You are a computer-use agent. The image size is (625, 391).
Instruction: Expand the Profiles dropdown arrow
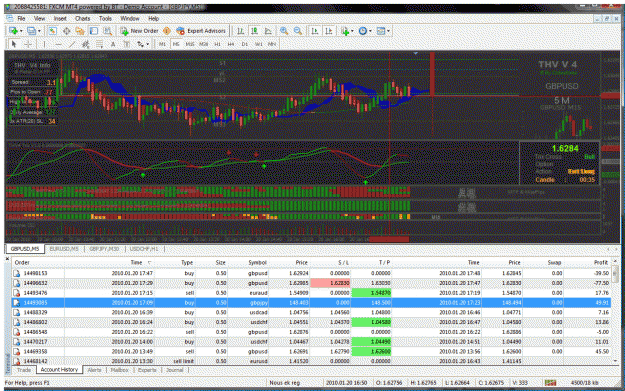point(39,31)
